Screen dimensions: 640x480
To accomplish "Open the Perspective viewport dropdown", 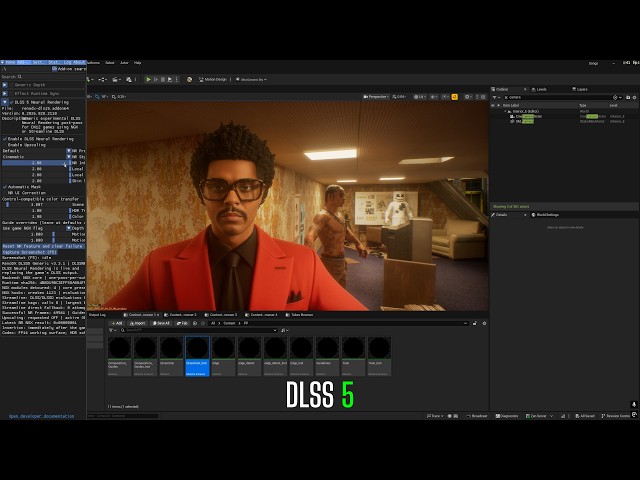I will pyautogui.click(x=376, y=97).
